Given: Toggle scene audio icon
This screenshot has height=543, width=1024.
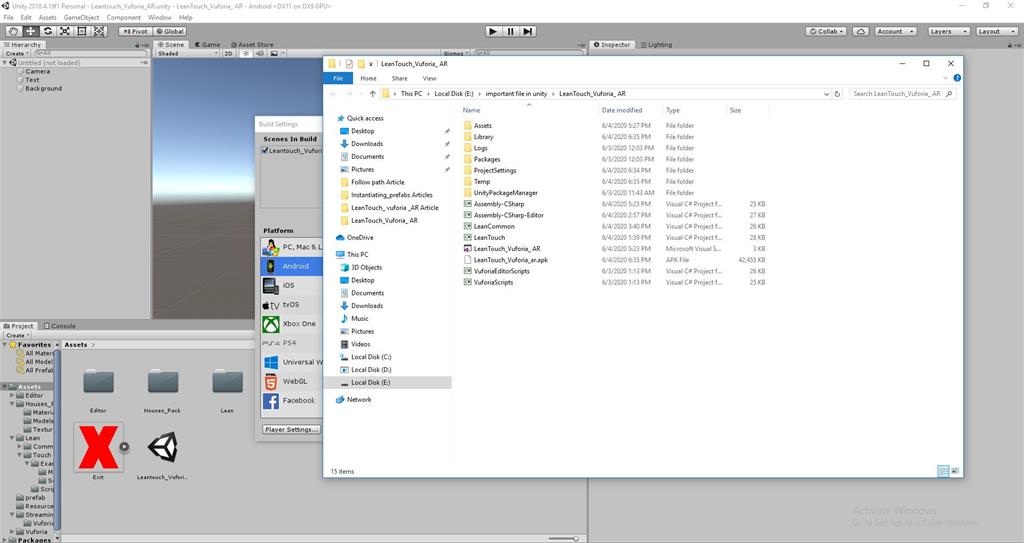Looking at the screenshot, I should click(260, 54).
